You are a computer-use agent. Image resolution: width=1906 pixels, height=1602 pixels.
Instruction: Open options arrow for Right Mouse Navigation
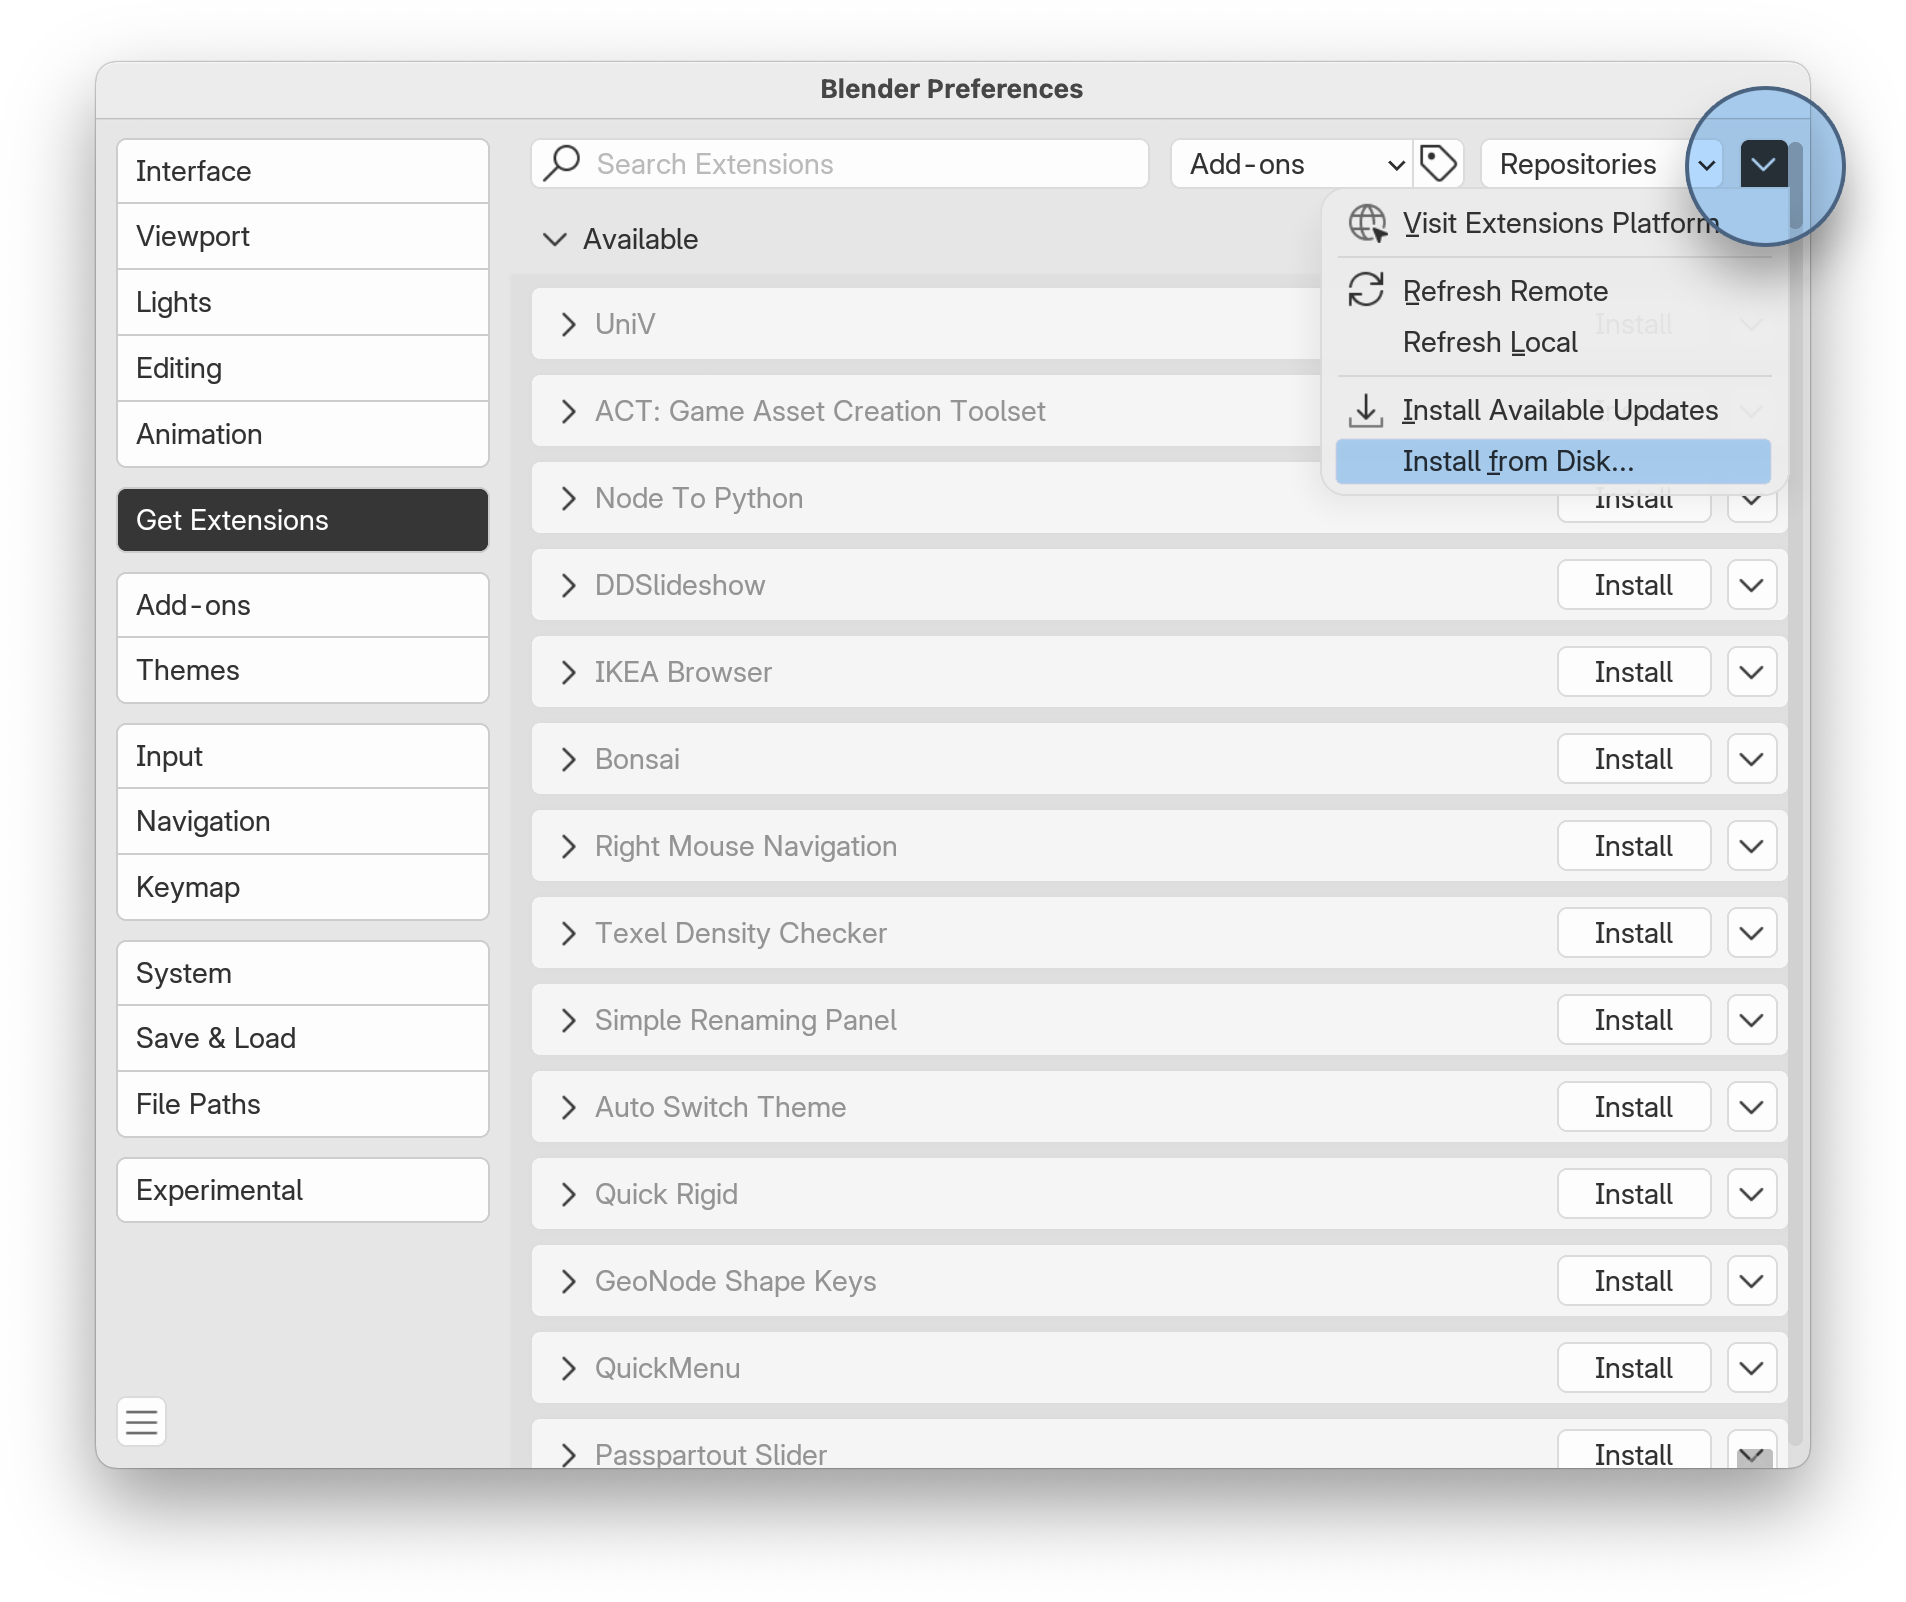pyautogui.click(x=1752, y=846)
